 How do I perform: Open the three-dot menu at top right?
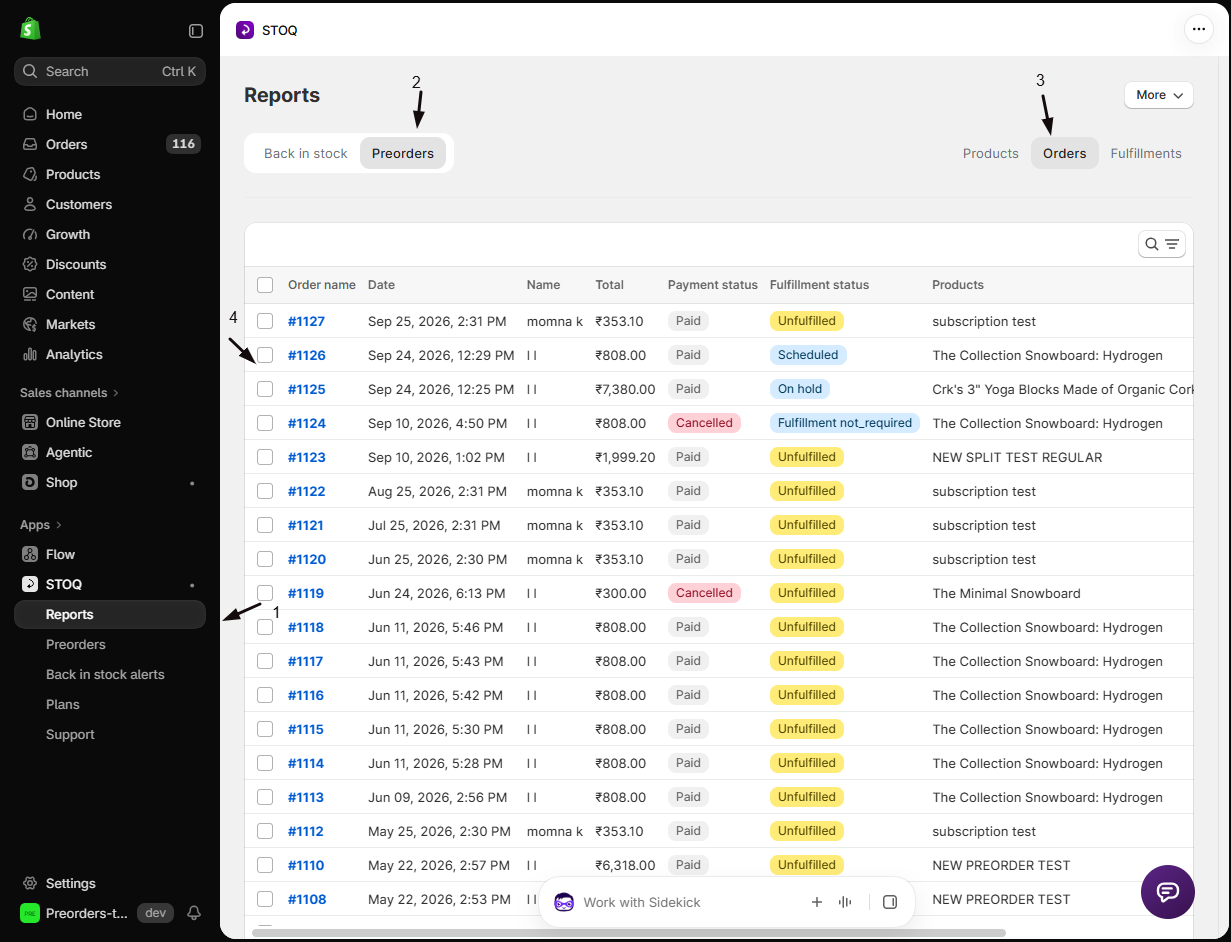[1198, 29]
